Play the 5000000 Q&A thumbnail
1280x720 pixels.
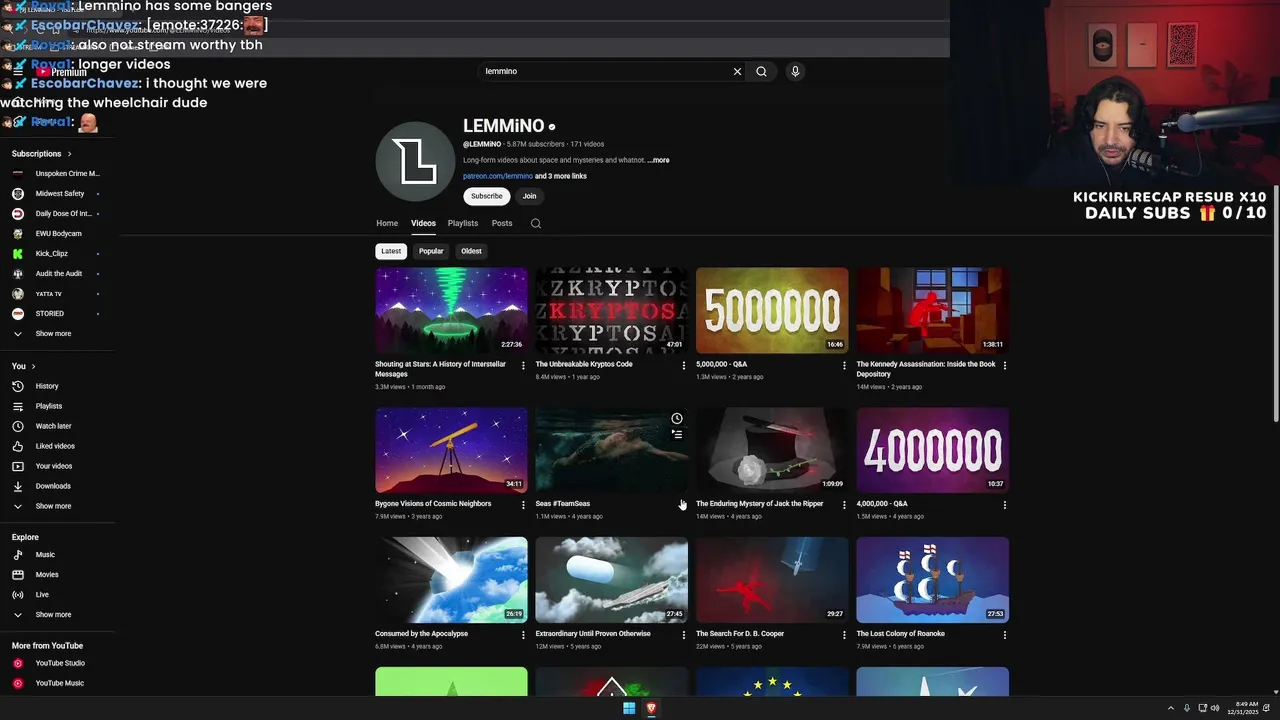click(x=772, y=310)
